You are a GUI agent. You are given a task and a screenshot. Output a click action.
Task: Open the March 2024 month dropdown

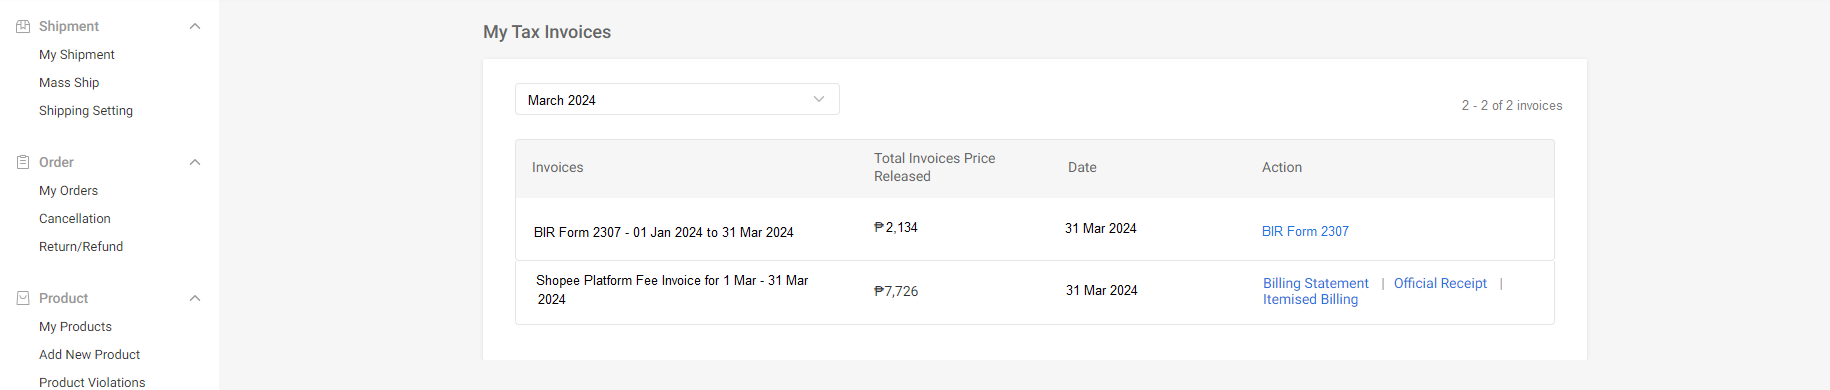677,99
